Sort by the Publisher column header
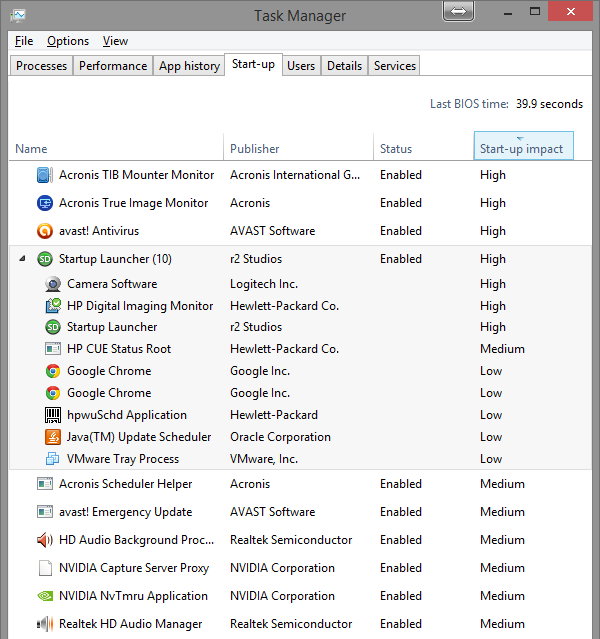The image size is (600, 639). pos(298,147)
